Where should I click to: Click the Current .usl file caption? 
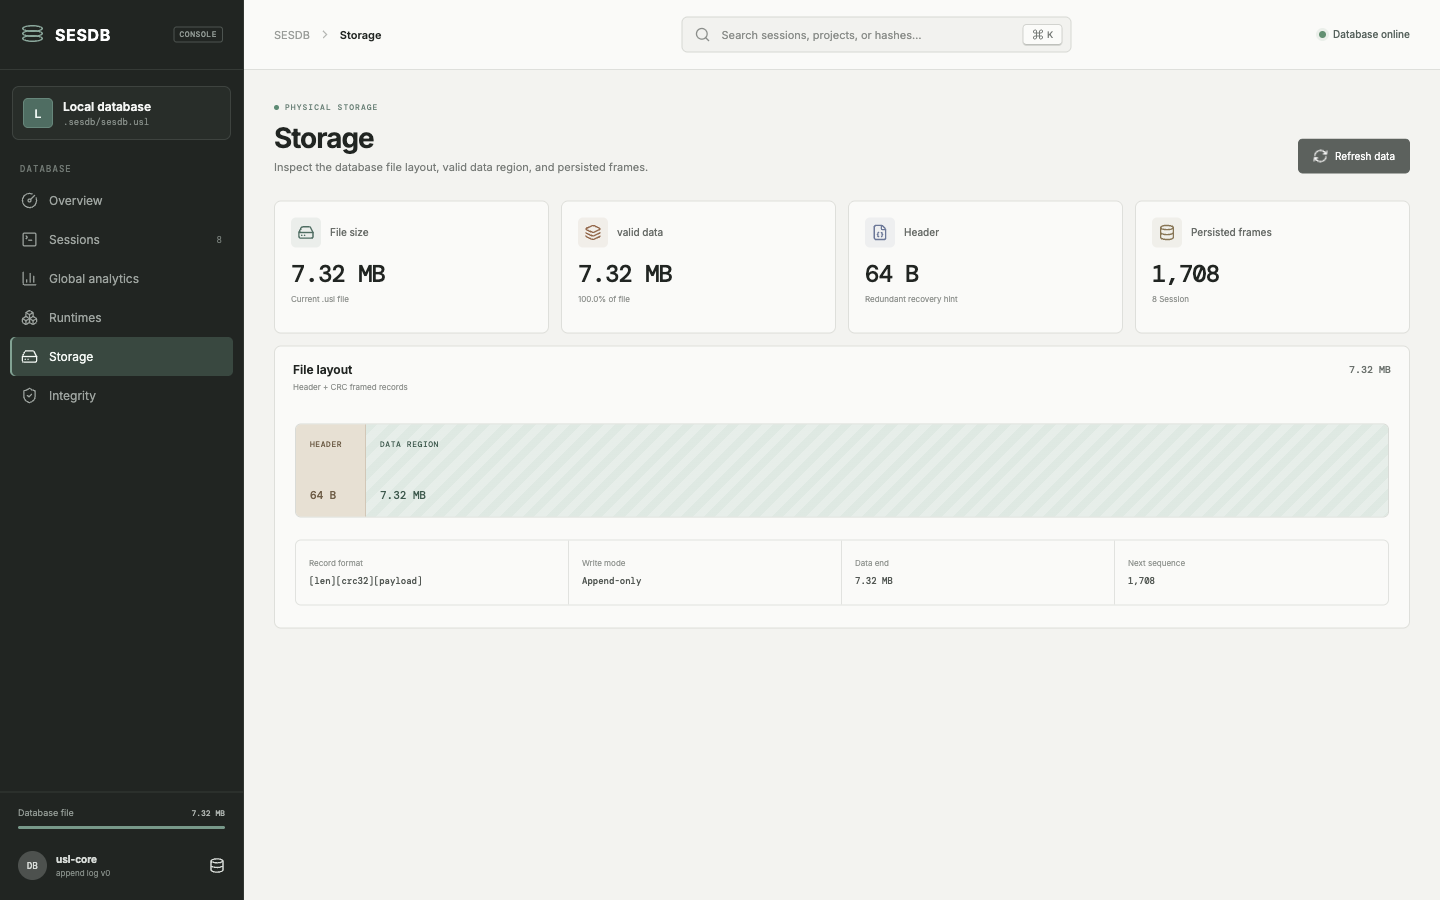(x=320, y=299)
